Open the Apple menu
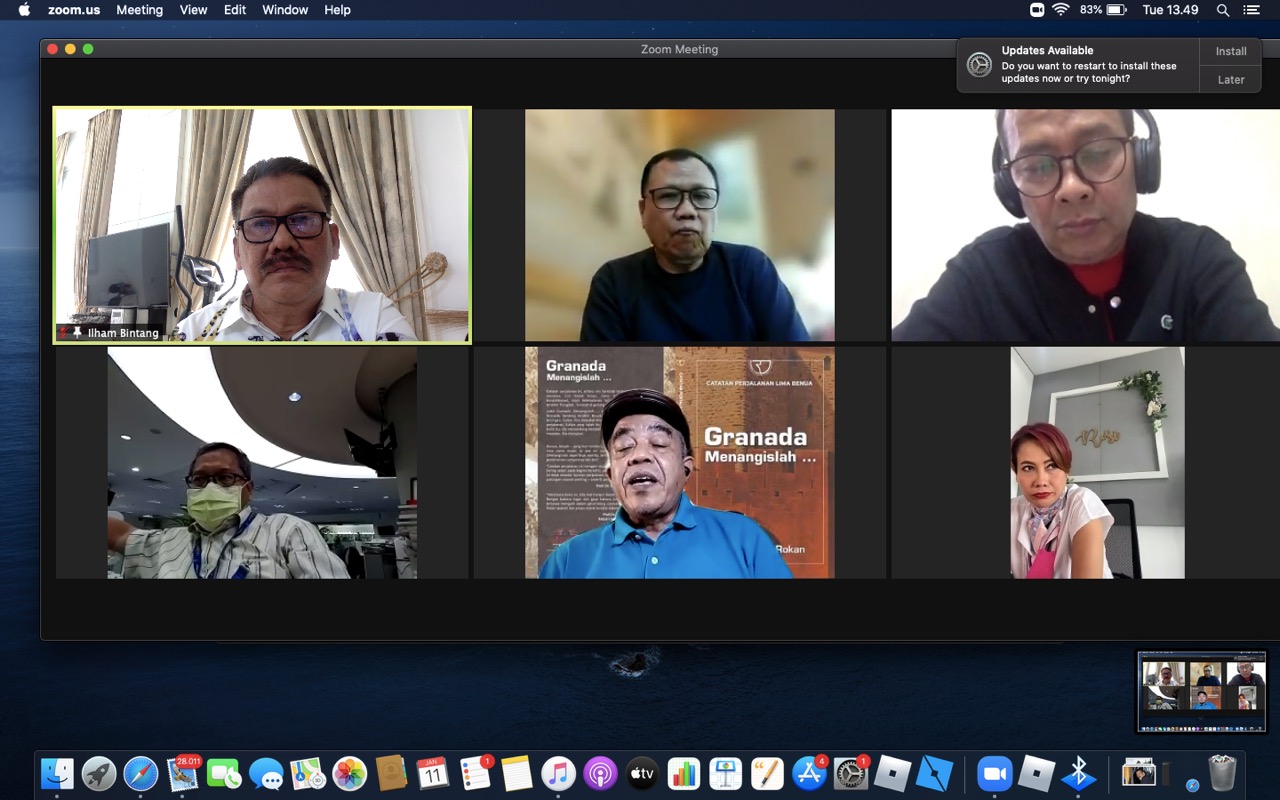The image size is (1280, 800). tap(24, 10)
